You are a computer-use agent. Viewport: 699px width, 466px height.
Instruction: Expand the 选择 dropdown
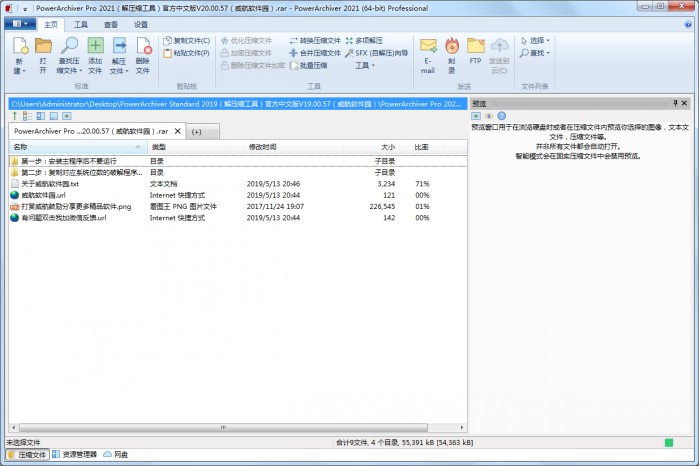535,41
